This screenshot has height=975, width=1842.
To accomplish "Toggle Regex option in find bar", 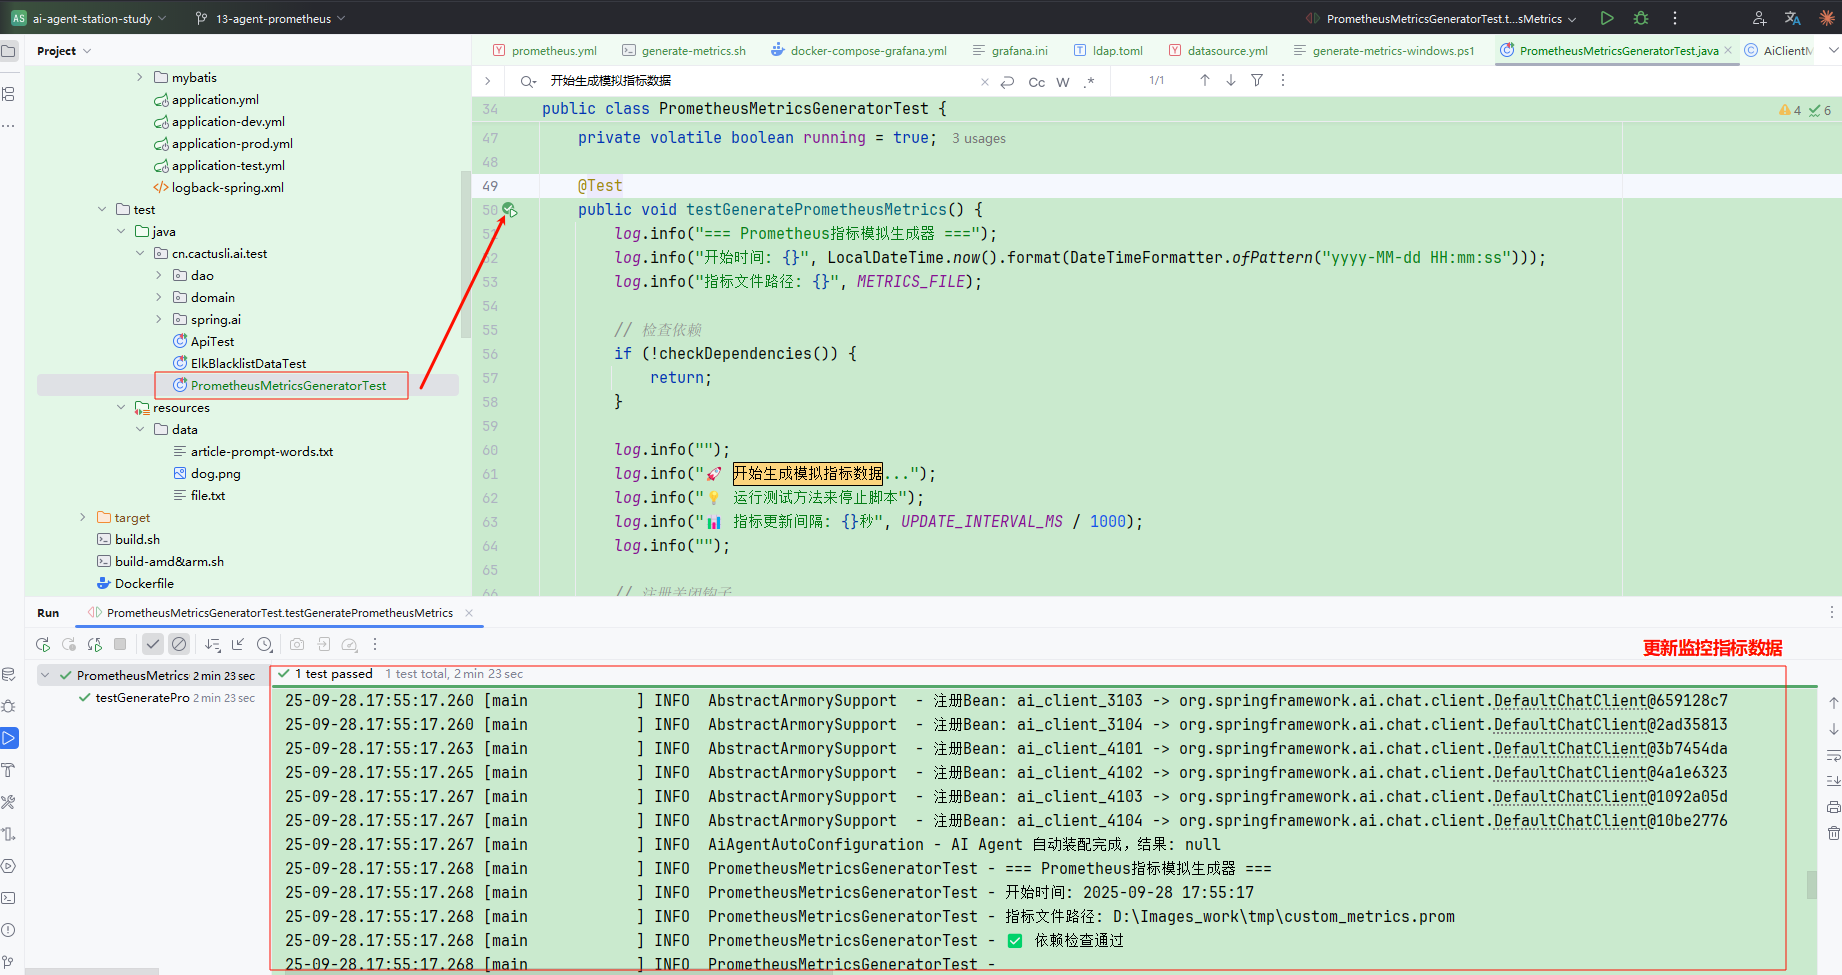I will (1089, 82).
